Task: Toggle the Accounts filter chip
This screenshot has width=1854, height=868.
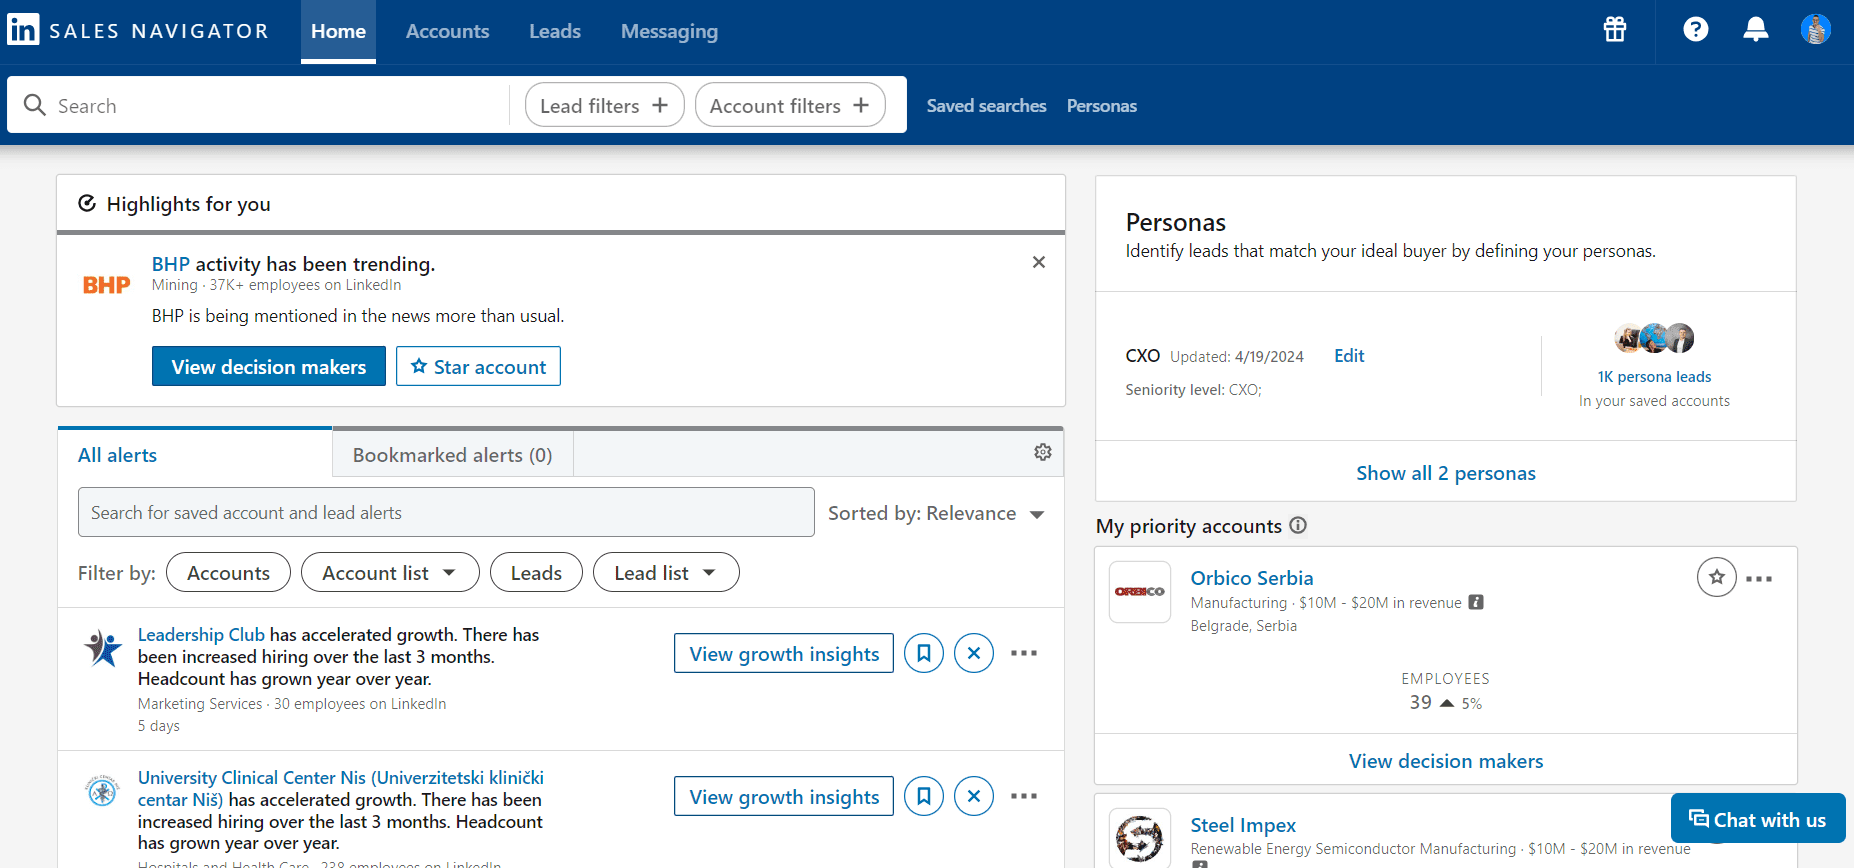Action: pyautogui.click(x=228, y=572)
